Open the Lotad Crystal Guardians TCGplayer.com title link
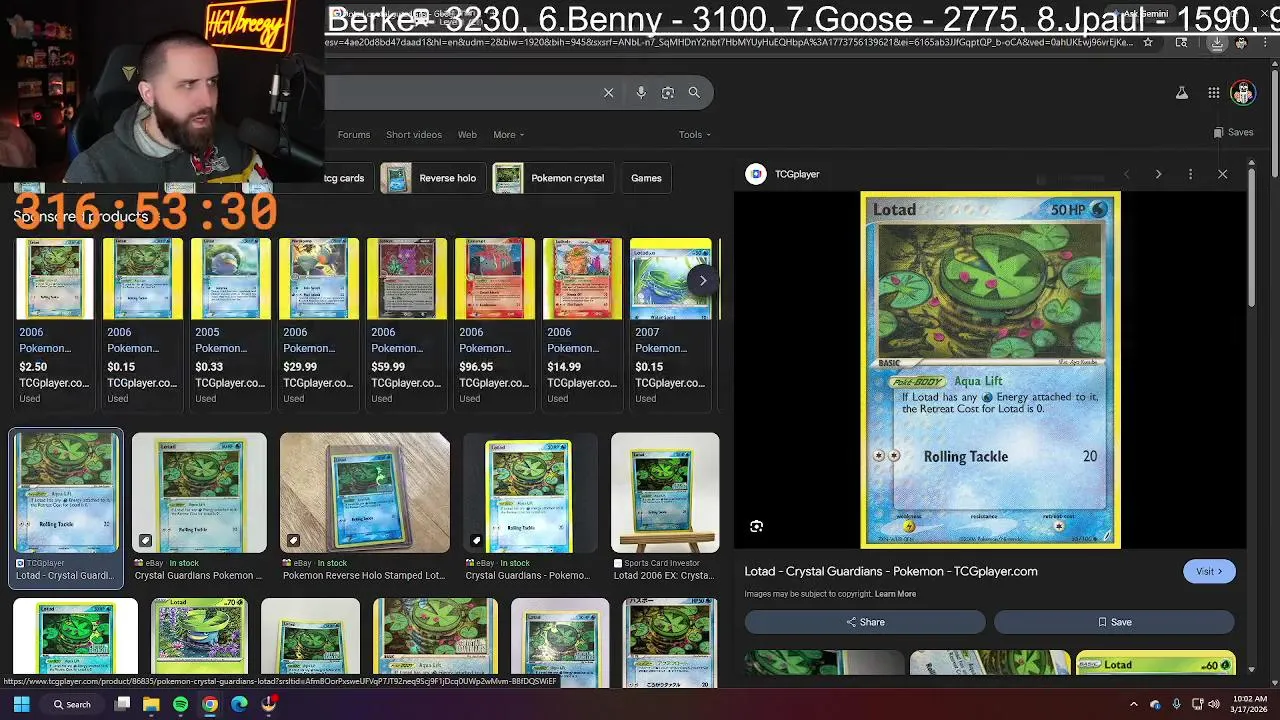The width and height of the screenshot is (1280, 720). click(891, 571)
